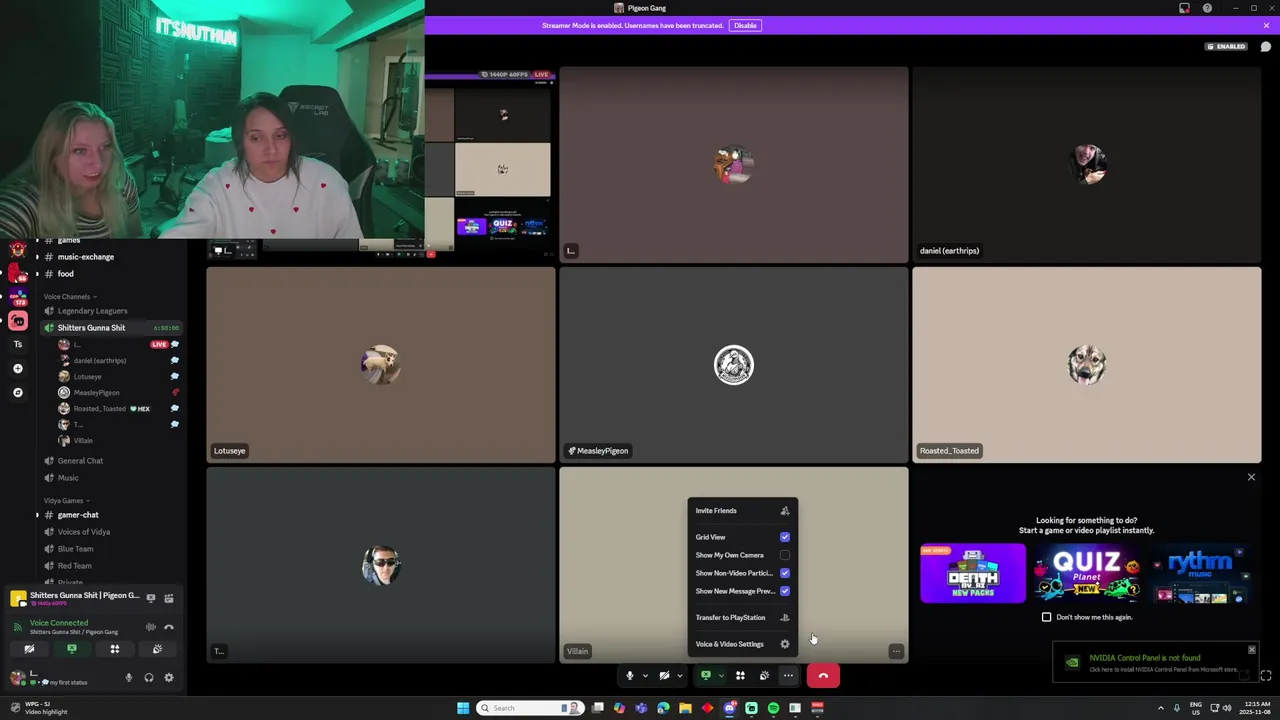Focus Lotuseye video tile
1280x720 pixels.
click(381, 365)
